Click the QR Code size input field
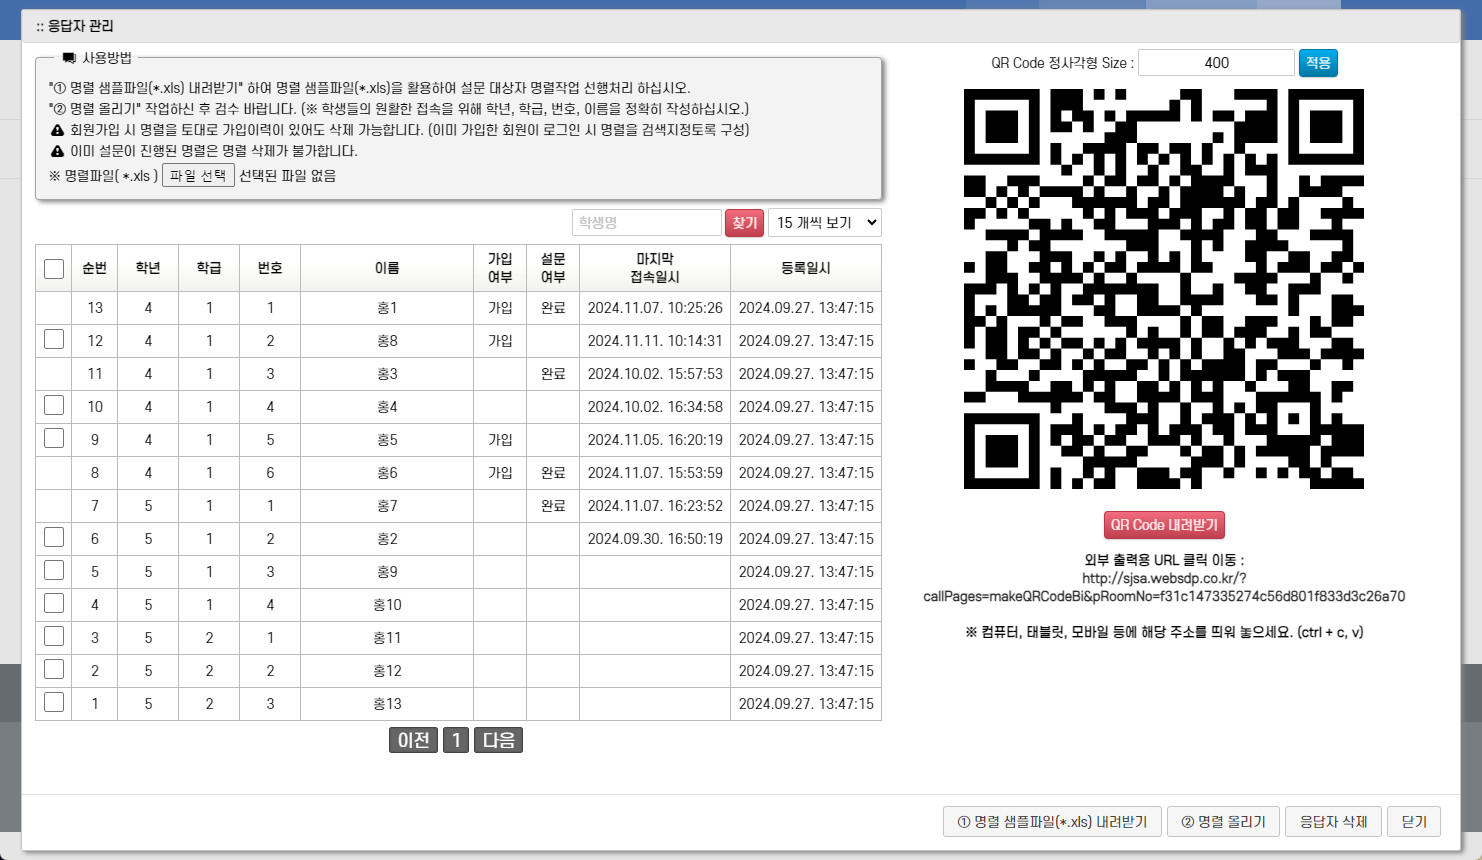Image resolution: width=1482 pixels, height=860 pixels. pos(1216,63)
